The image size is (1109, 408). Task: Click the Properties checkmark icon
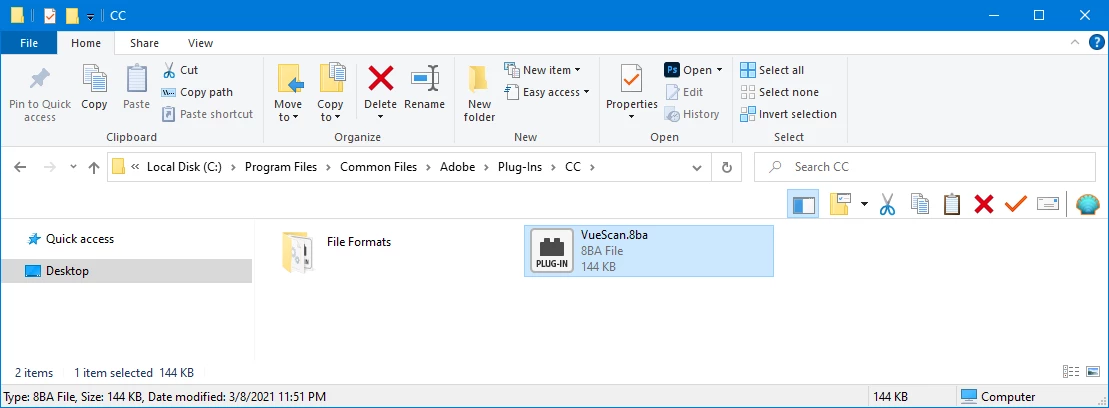point(632,79)
